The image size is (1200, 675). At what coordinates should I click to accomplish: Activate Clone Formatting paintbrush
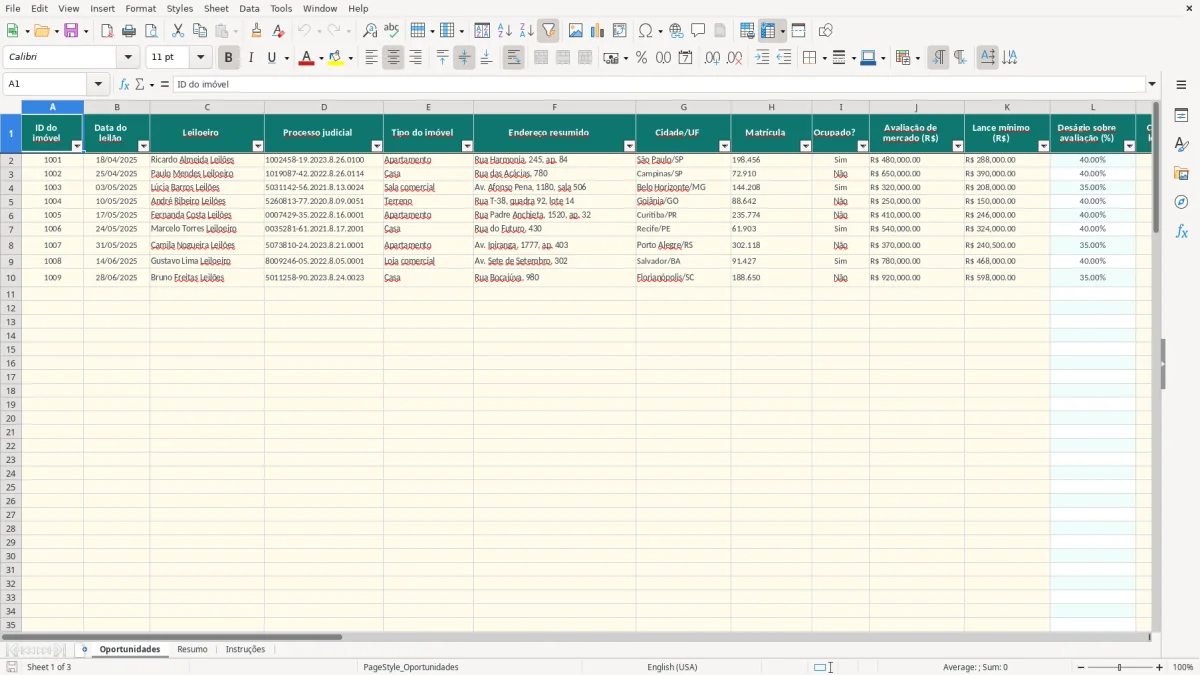coord(257,31)
